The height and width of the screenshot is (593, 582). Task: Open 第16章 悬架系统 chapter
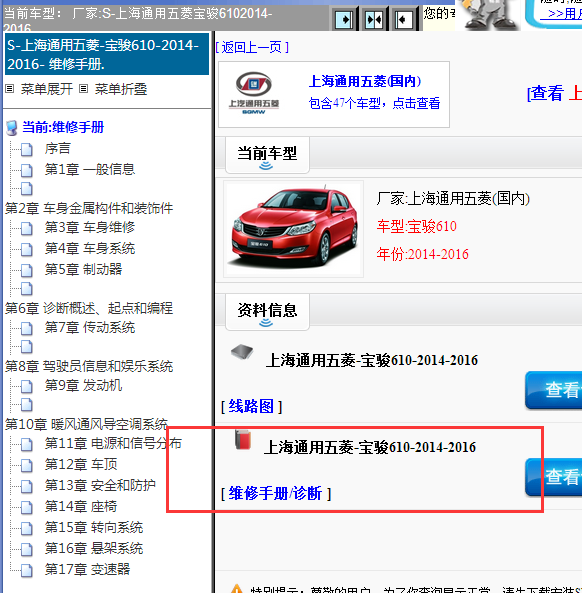click(94, 548)
